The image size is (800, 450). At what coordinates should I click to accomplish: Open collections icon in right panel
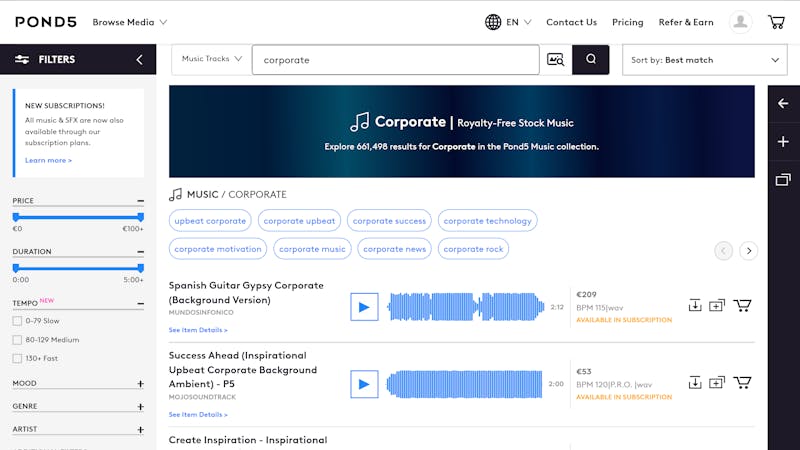pyautogui.click(x=783, y=180)
